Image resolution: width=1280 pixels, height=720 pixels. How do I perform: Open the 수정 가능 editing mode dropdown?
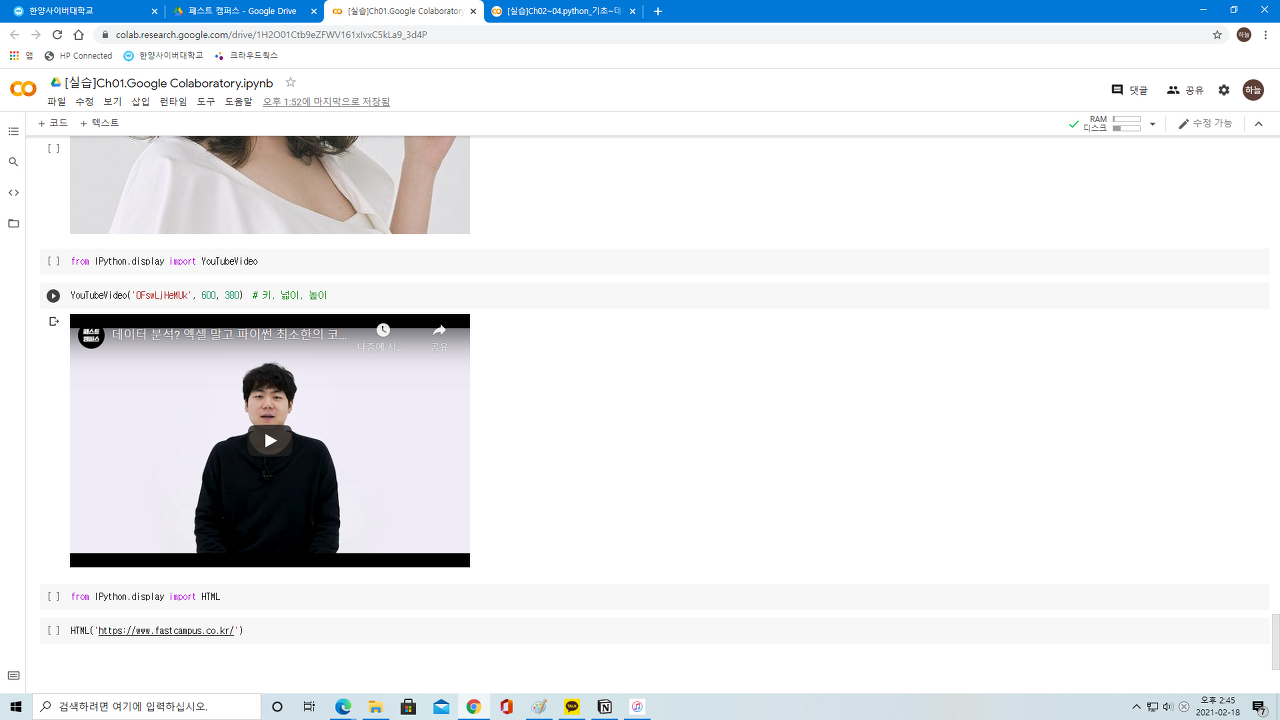click(x=1206, y=124)
